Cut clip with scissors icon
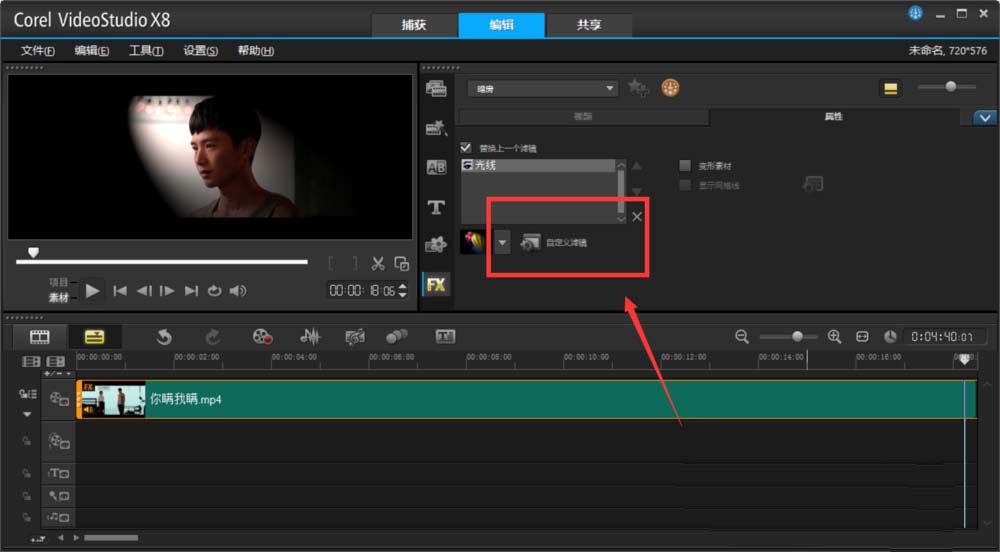Image resolution: width=1000 pixels, height=552 pixels. click(378, 263)
